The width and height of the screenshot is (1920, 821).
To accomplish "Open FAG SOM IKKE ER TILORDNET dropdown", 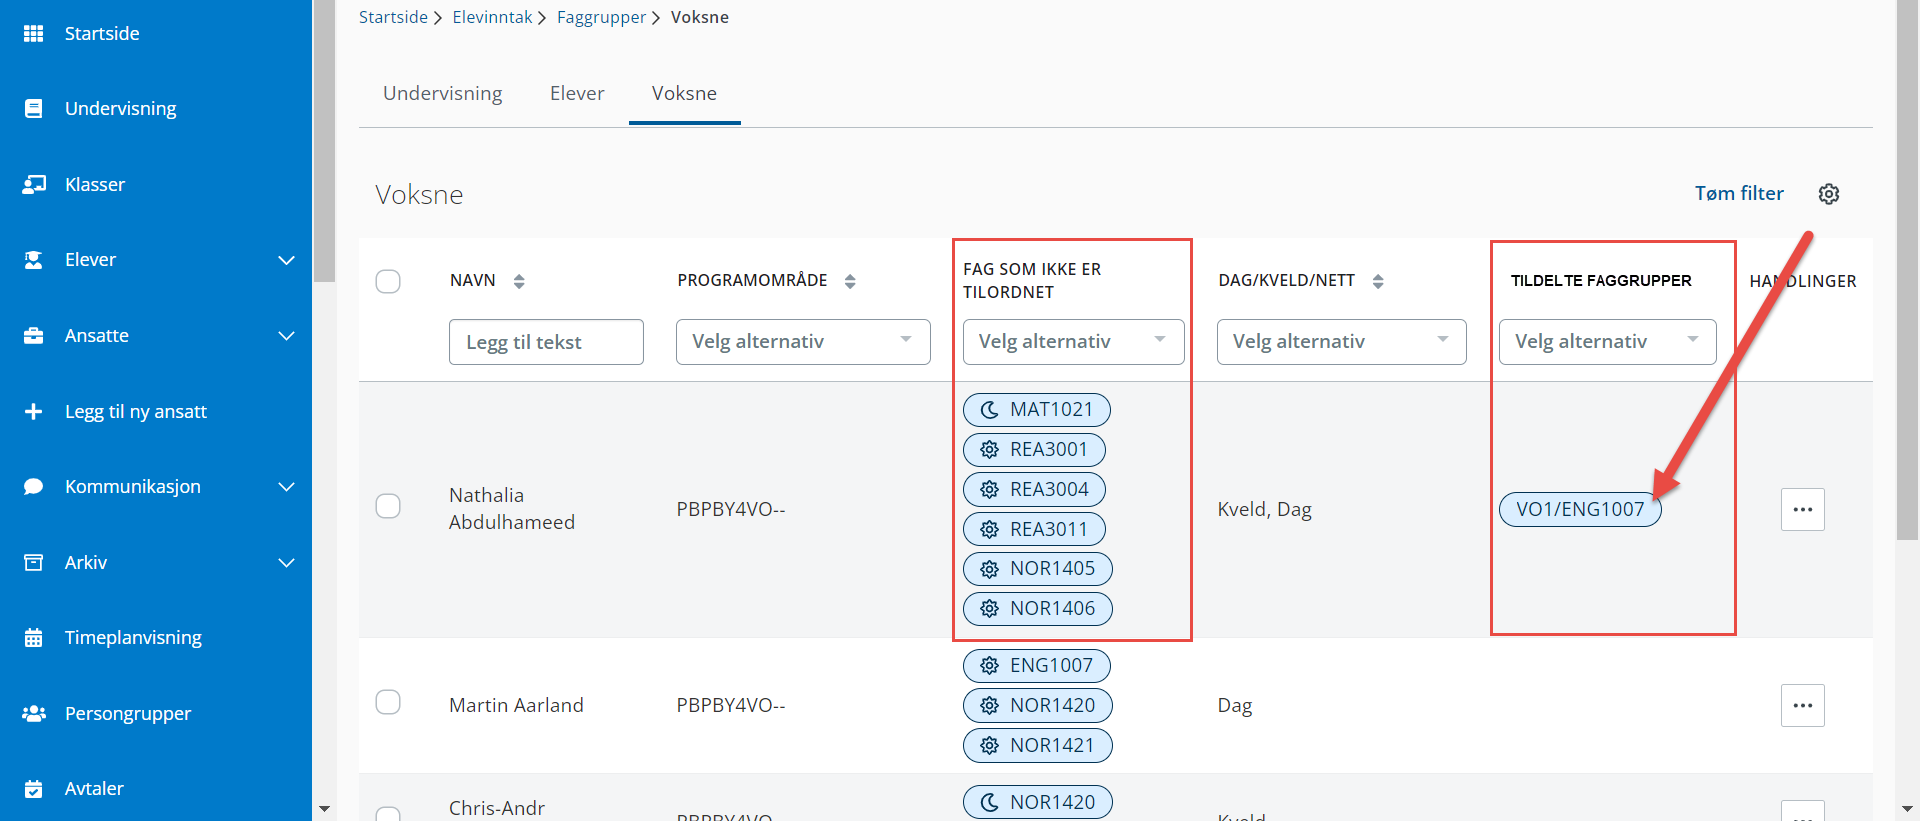I will tap(1073, 342).
